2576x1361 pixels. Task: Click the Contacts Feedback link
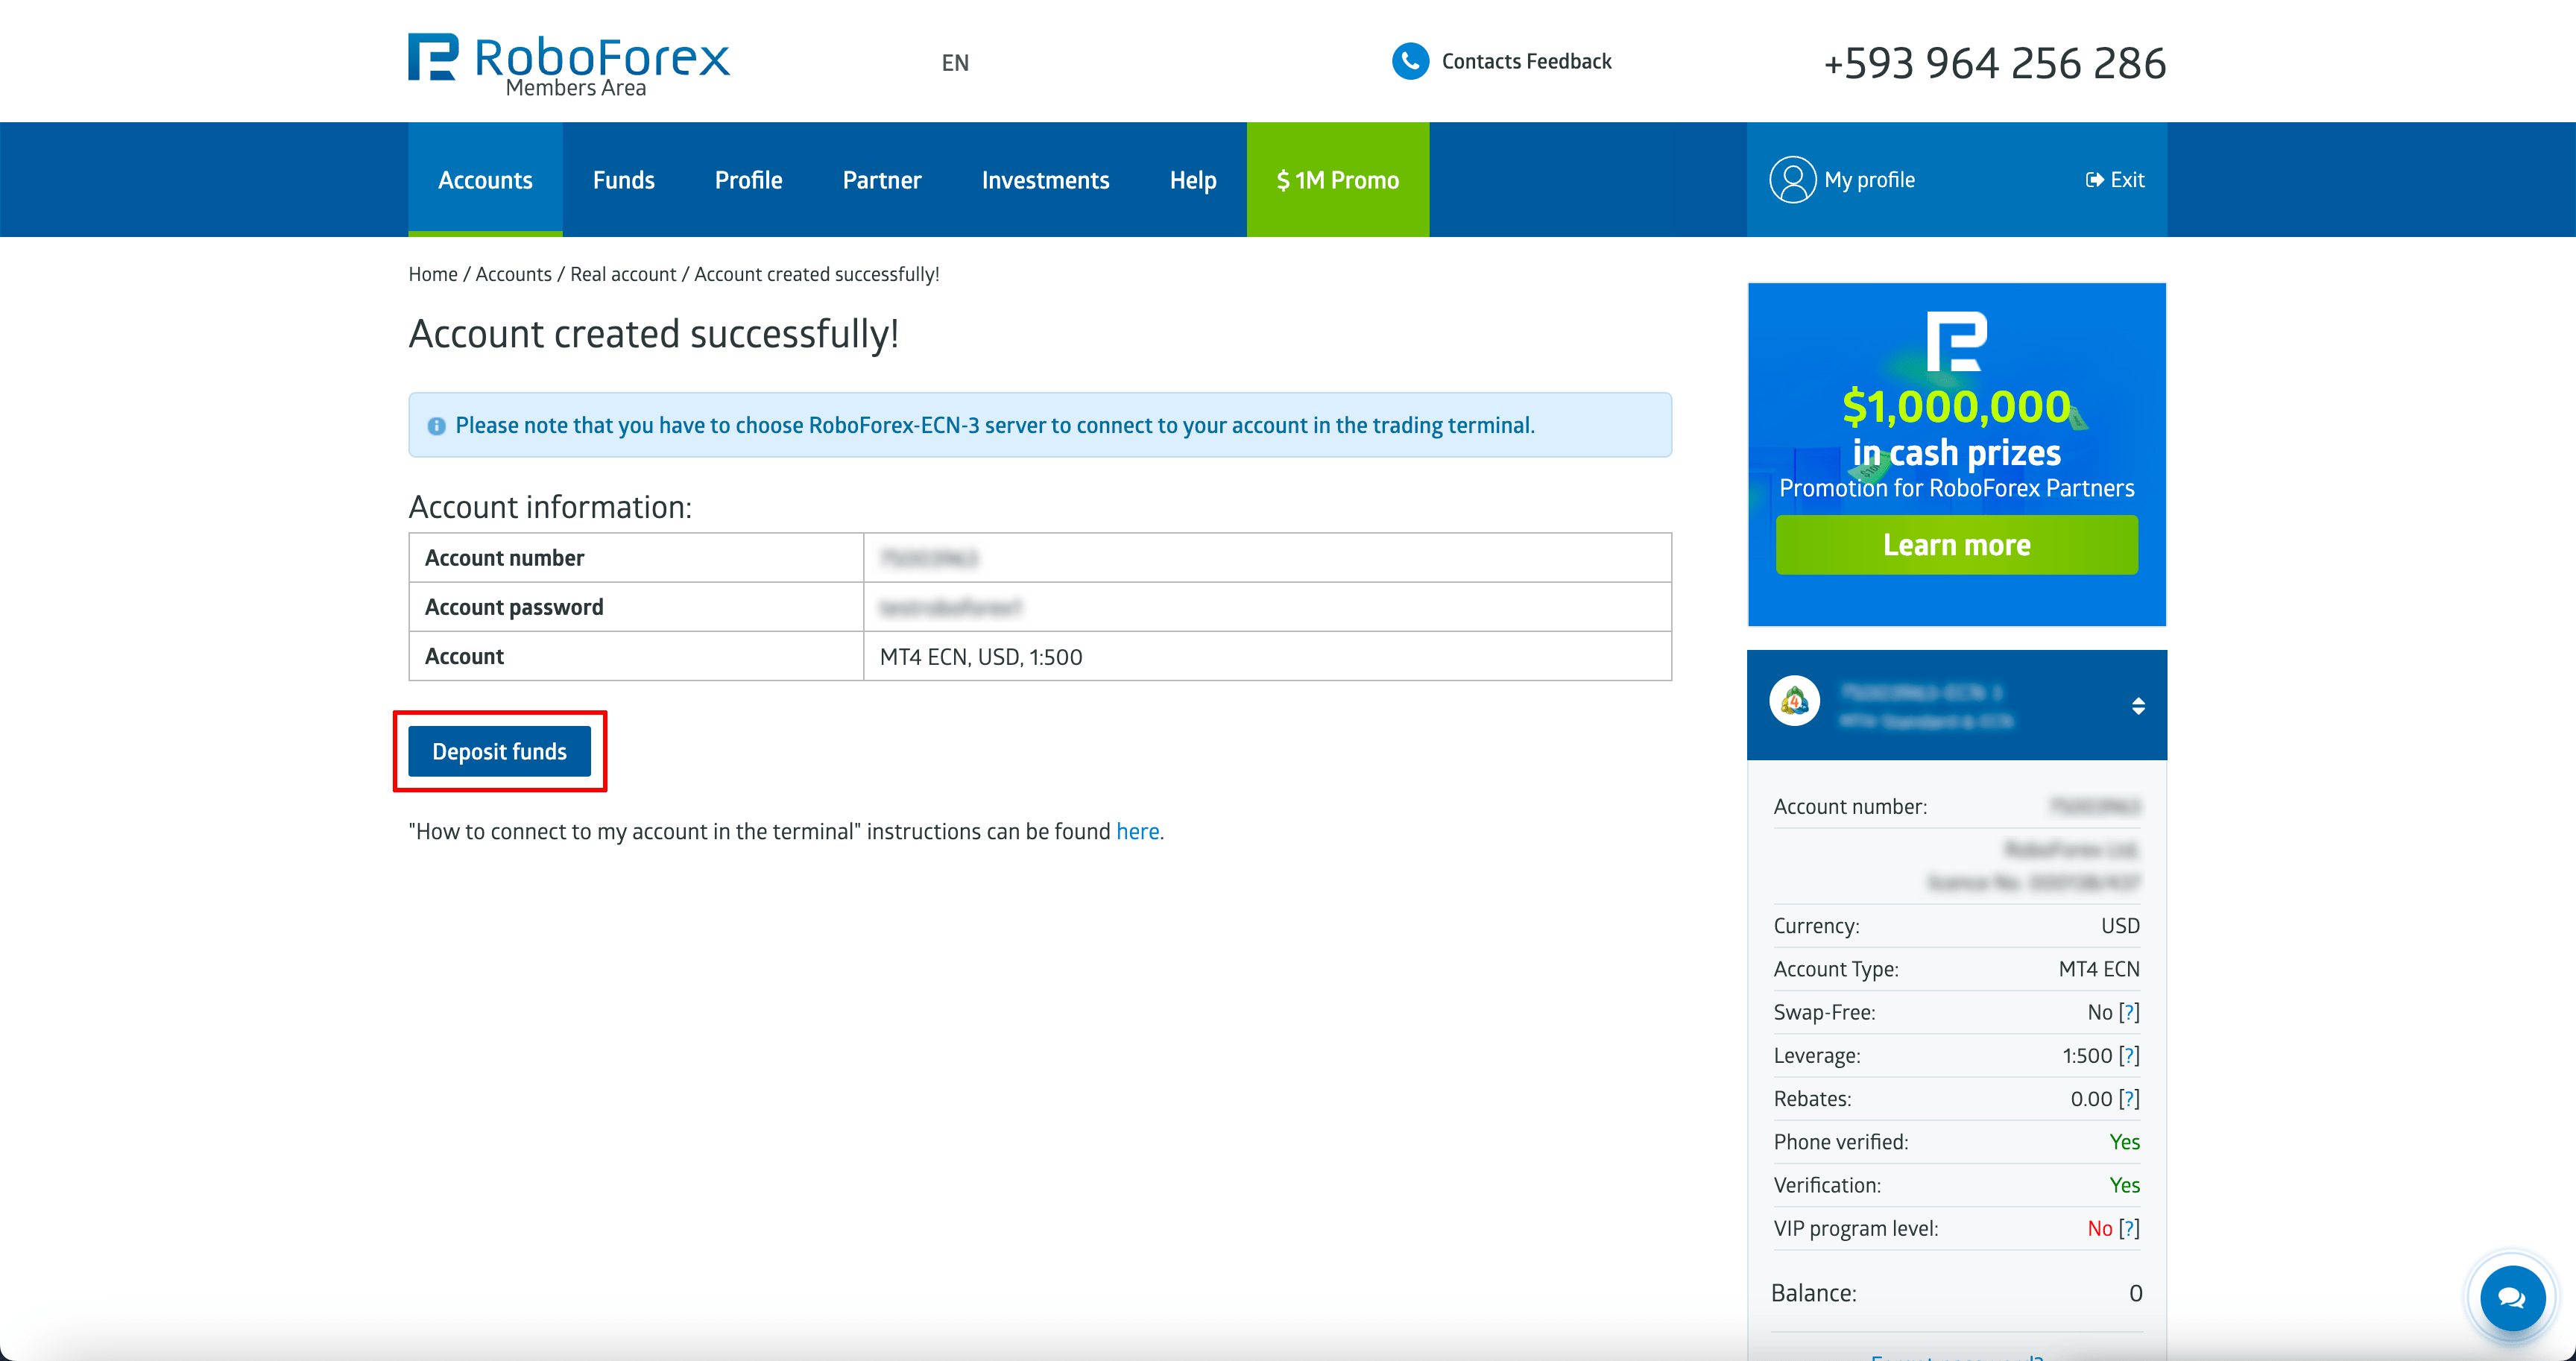click(x=1526, y=61)
